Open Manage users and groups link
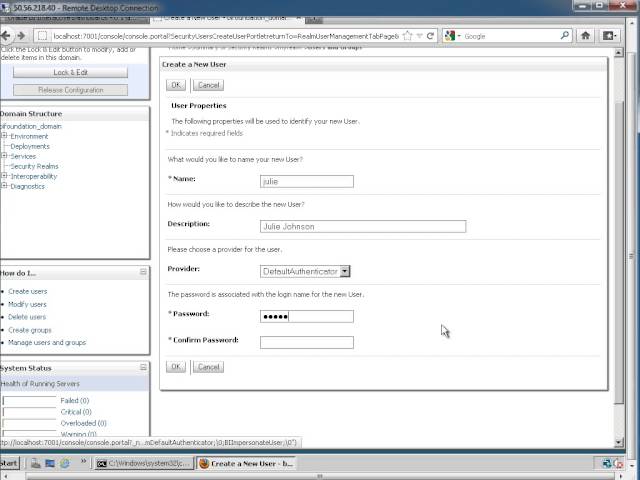The height and width of the screenshot is (480, 640). click(47, 342)
